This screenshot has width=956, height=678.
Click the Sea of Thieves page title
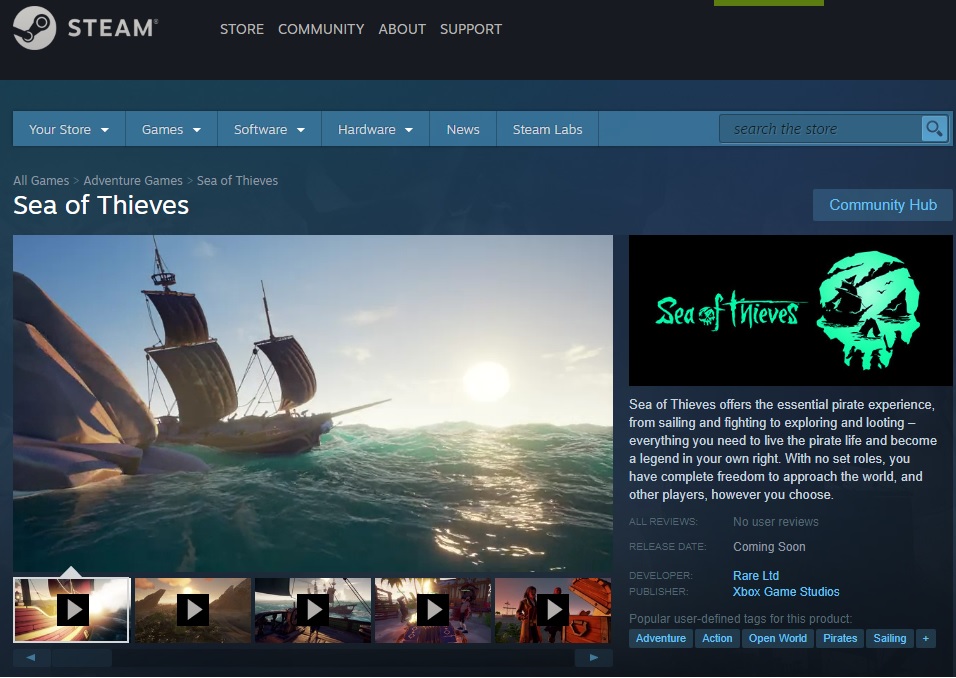coord(101,205)
